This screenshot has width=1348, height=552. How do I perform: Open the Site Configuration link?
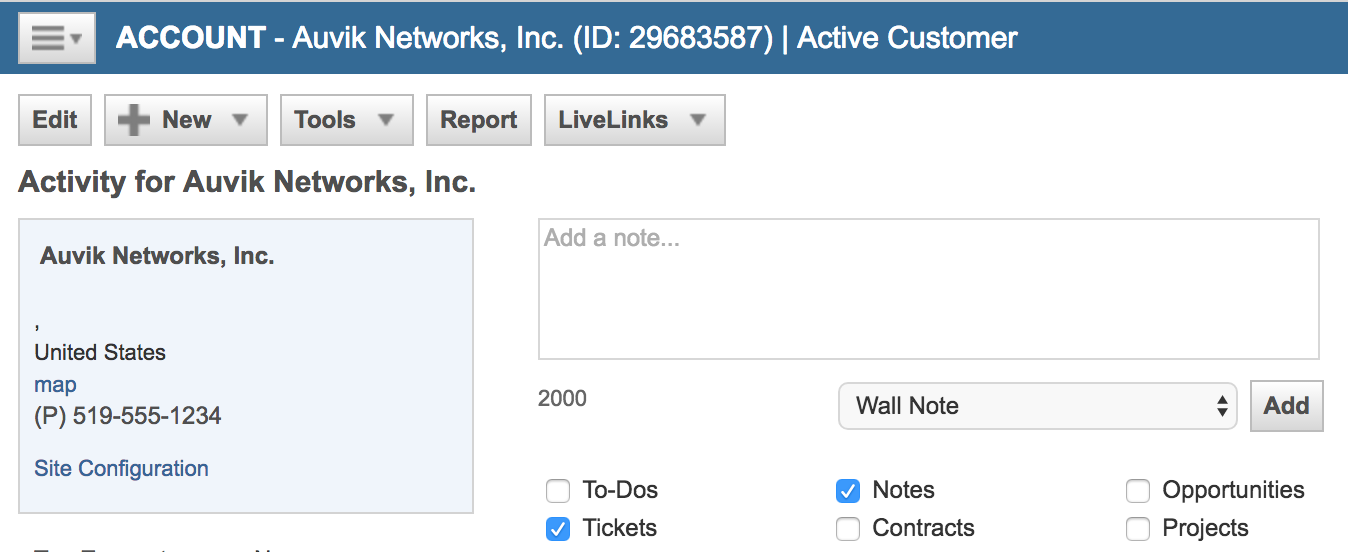[121, 468]
